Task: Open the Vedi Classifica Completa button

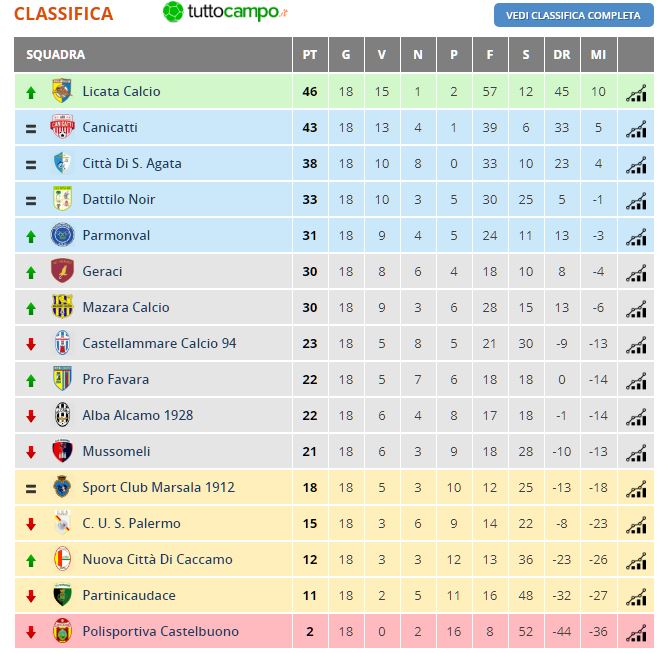Action: pyautogui.click(x=573, y=15)
